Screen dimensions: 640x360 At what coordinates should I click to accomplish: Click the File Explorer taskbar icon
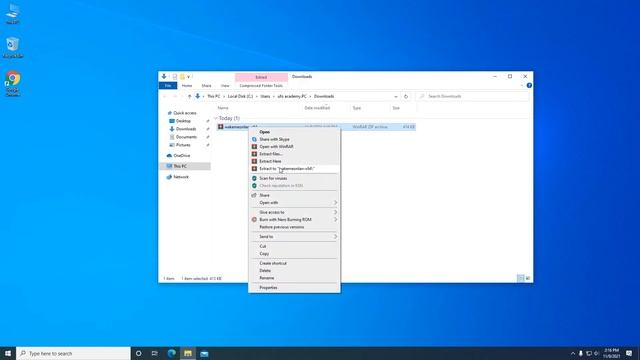click(188, 353)
